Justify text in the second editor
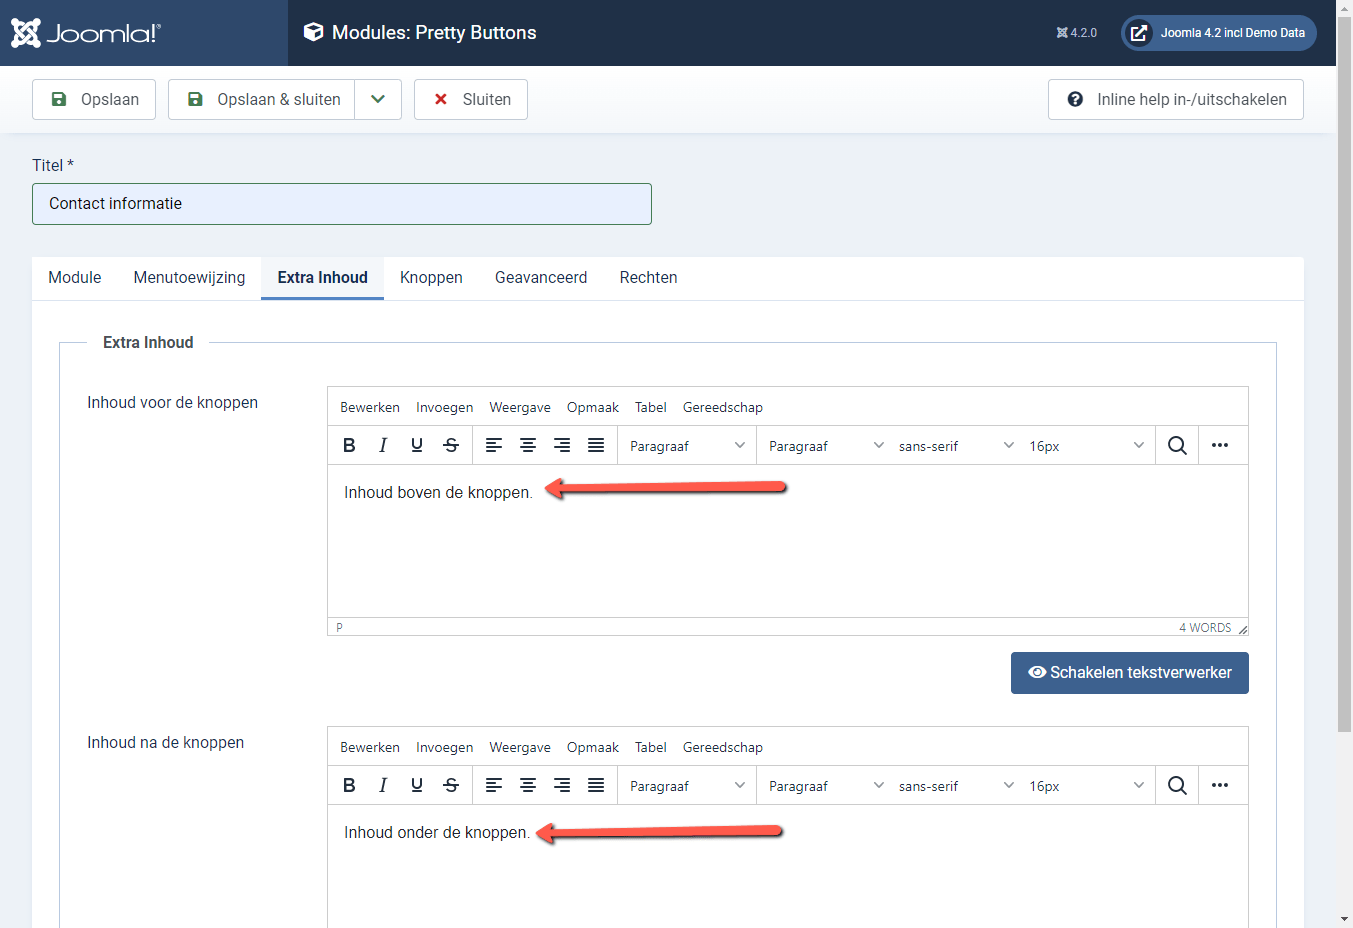The image size is (1353, 928). [x=596, y=784]
